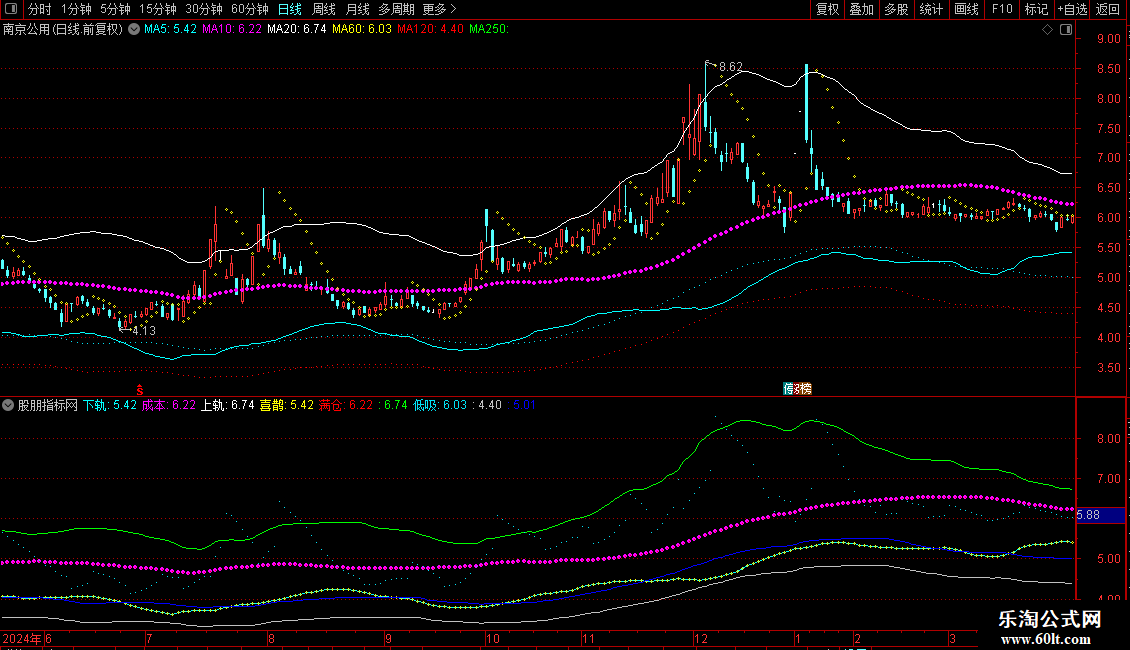The image size is (1130, 650).
Task: Add stock via +自选 button
Action: pos(1072,9)
